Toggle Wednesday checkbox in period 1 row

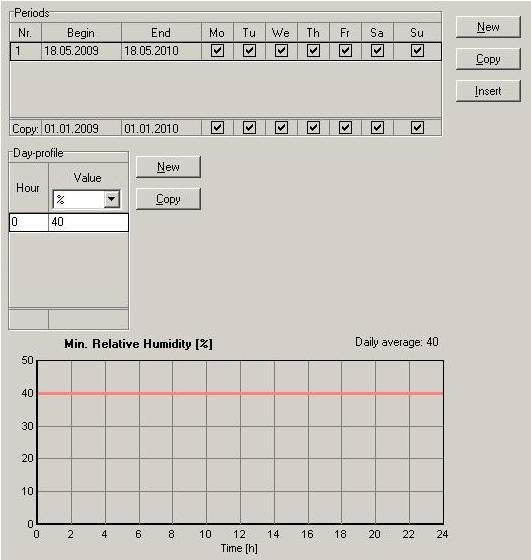pyautogui.click(x=281, y=51)
